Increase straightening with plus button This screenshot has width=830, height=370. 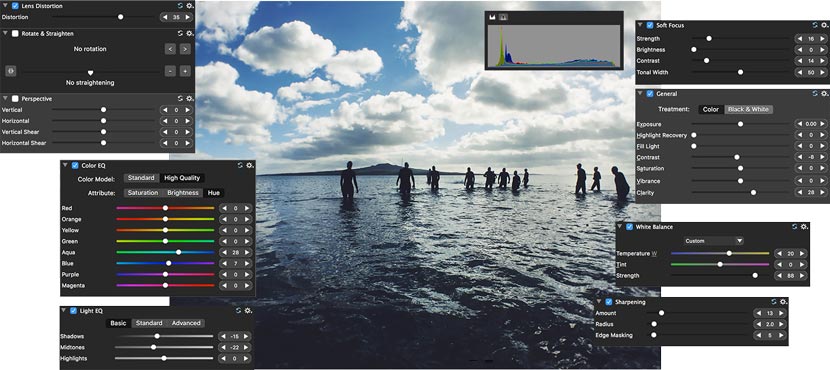coord(185,71)
